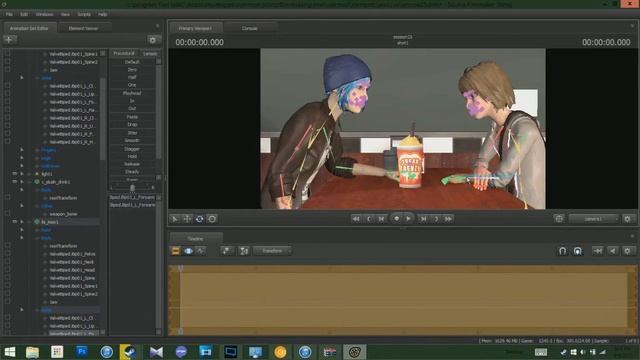Switch to the Console tab
640x360 pixels.
[249, 28]
